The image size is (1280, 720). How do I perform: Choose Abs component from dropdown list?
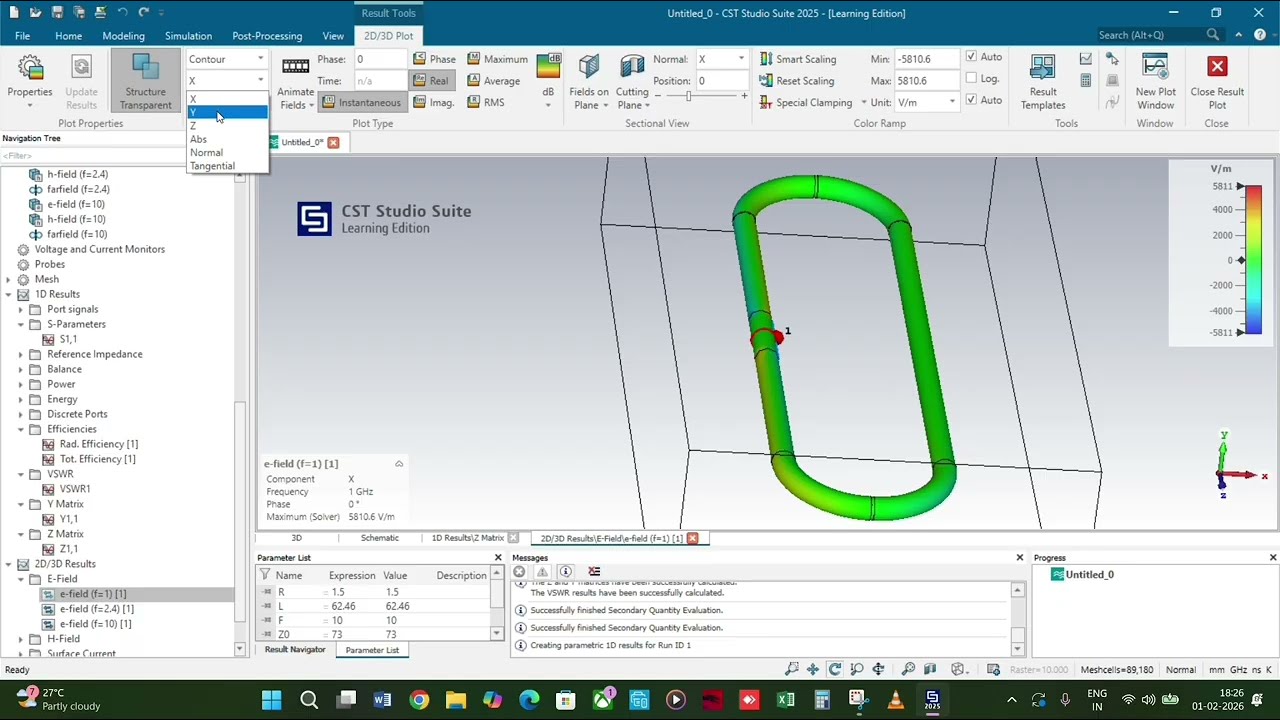coord(227,139)
